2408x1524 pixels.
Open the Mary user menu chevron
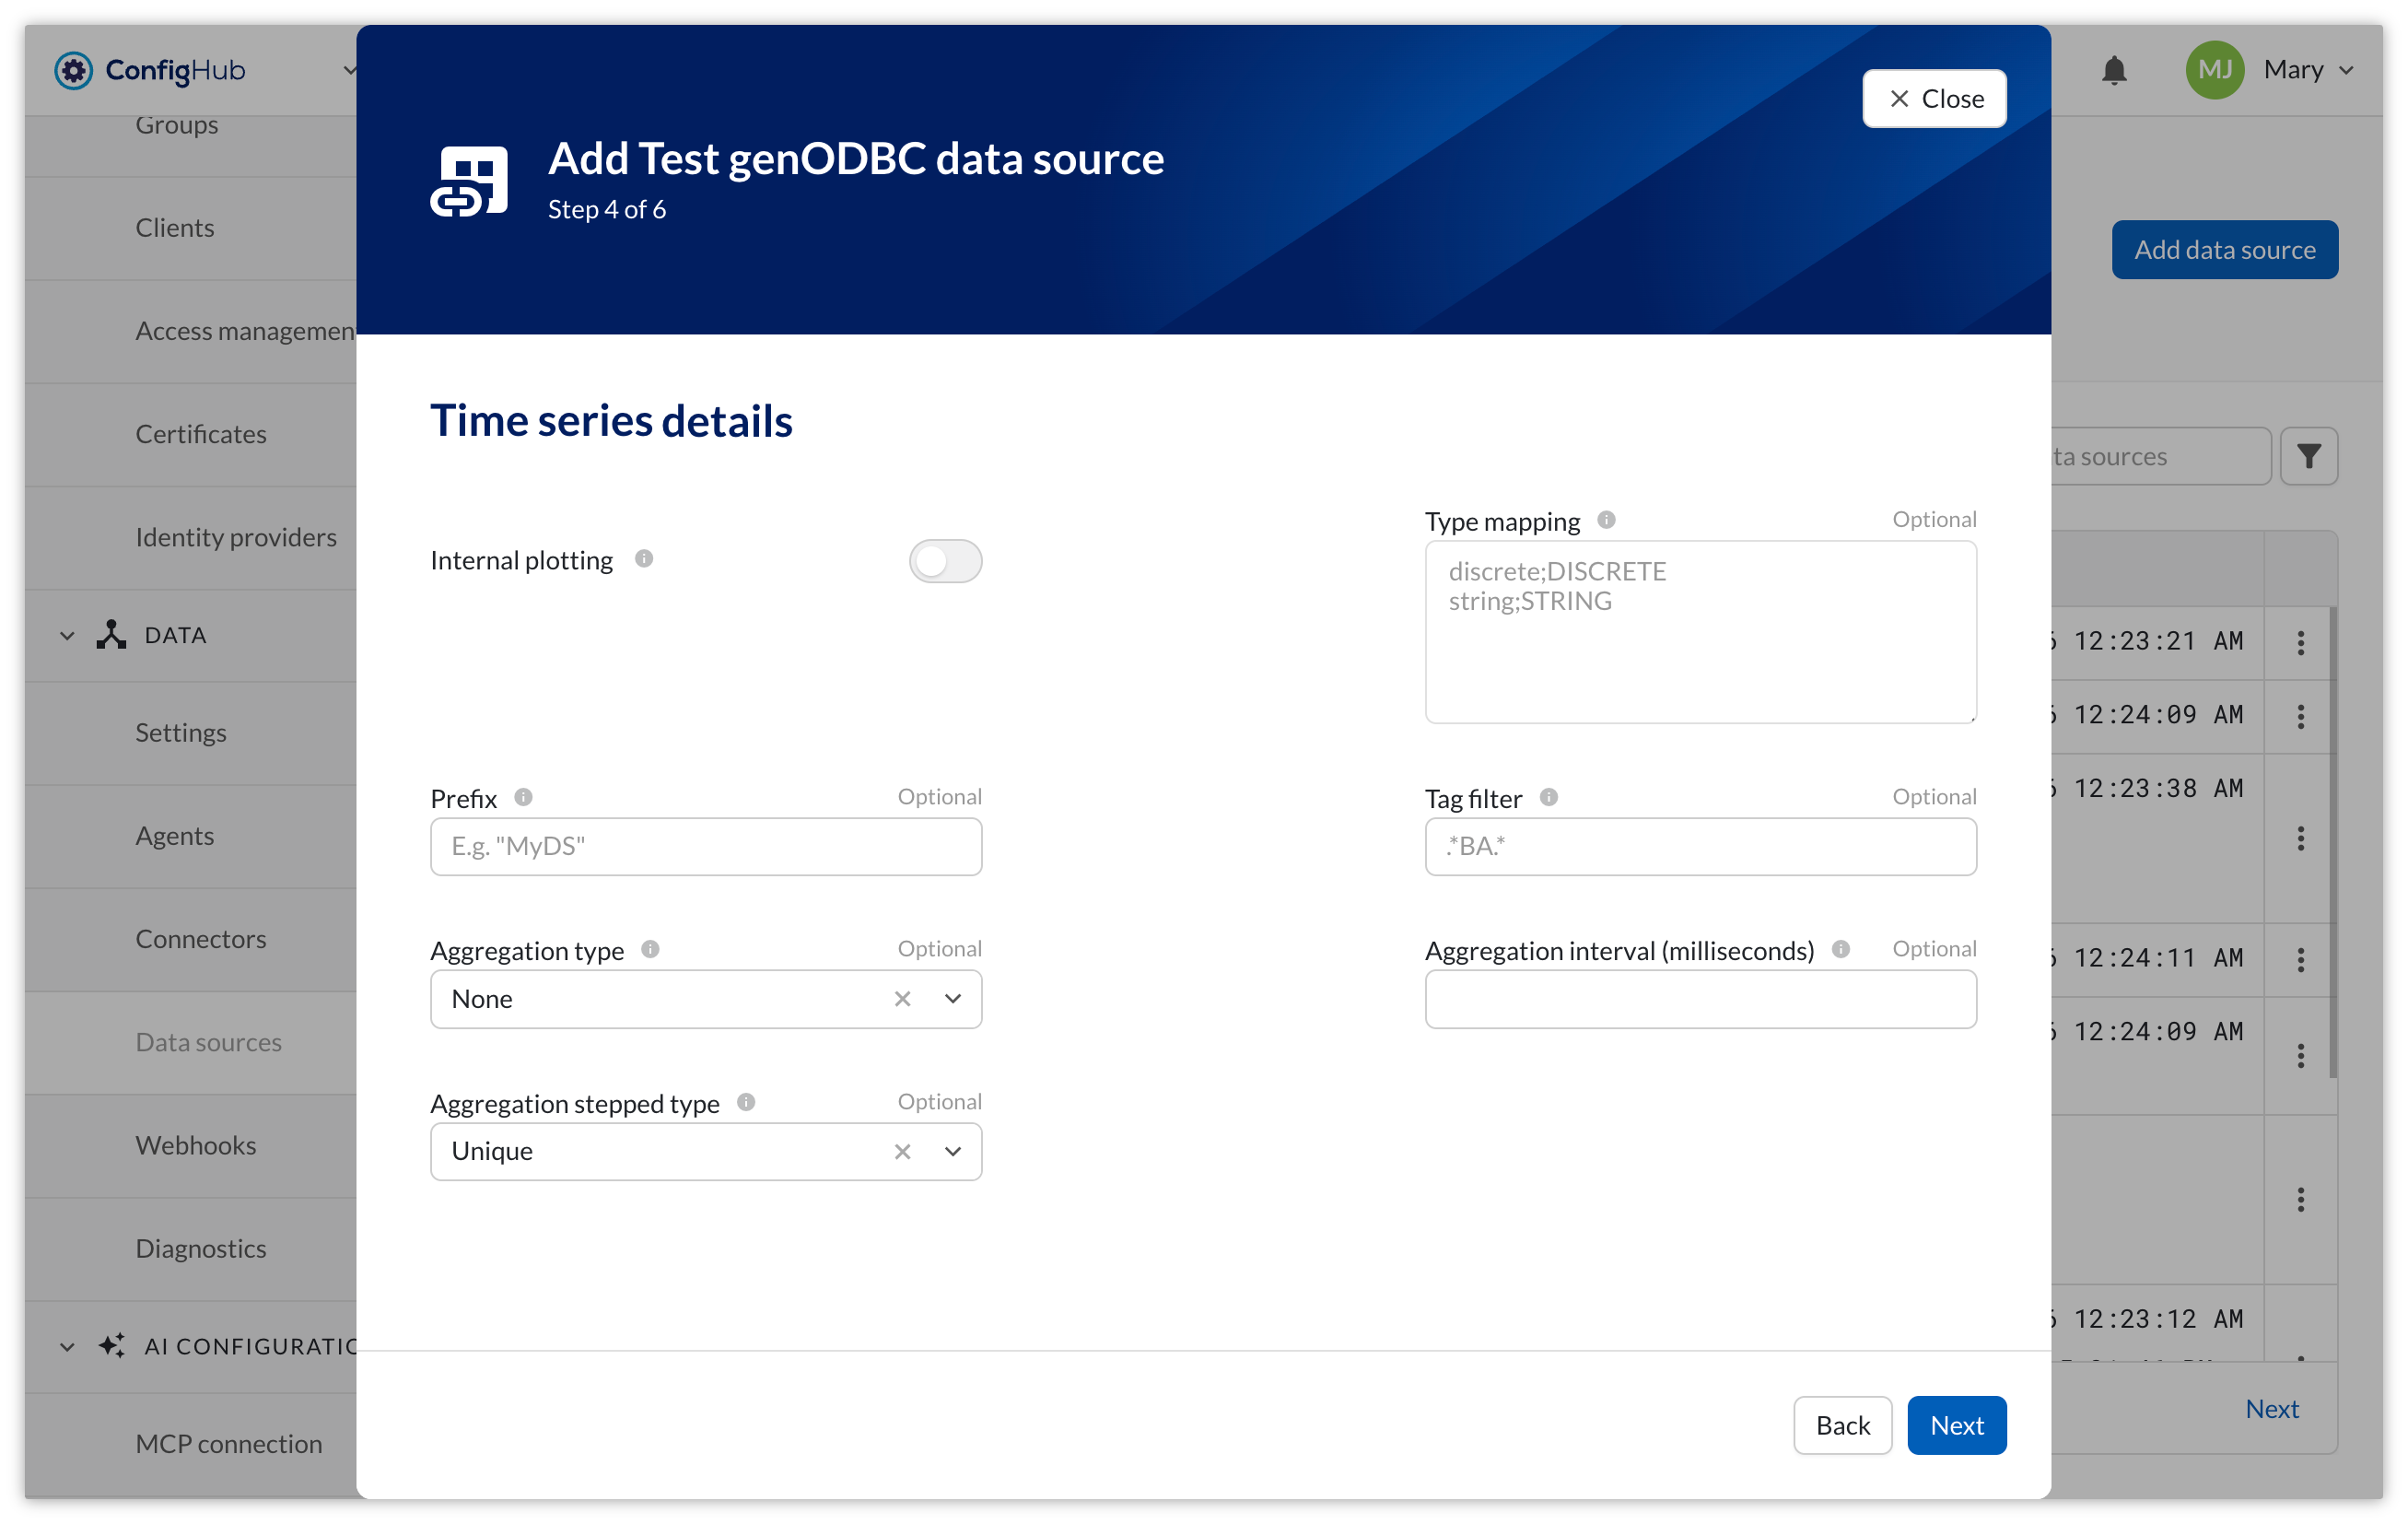(2347, 70)
